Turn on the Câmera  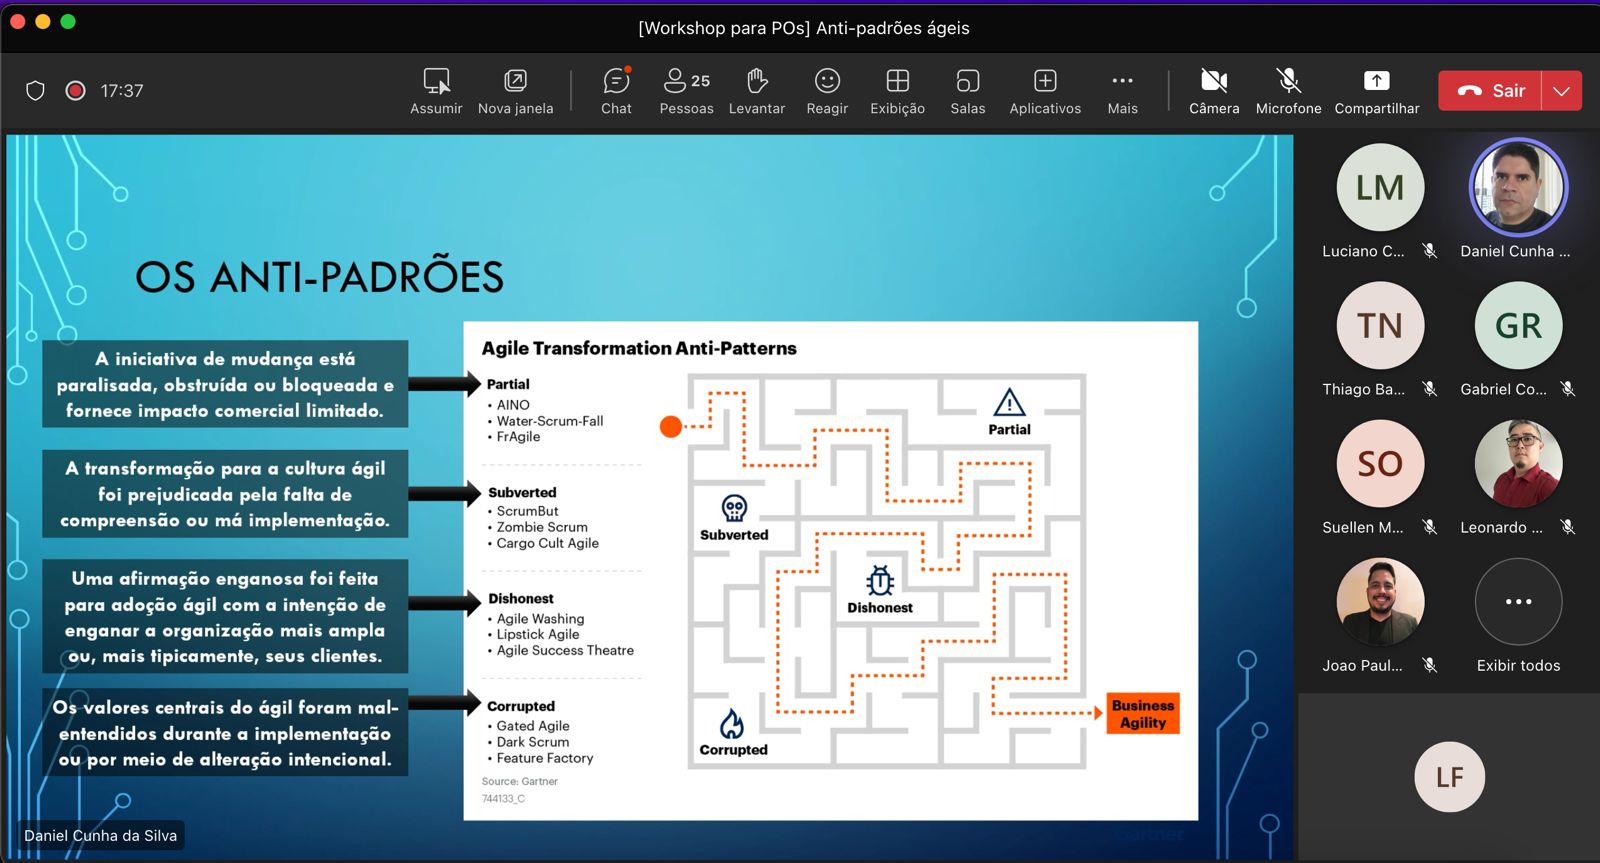coord(1214,90)
